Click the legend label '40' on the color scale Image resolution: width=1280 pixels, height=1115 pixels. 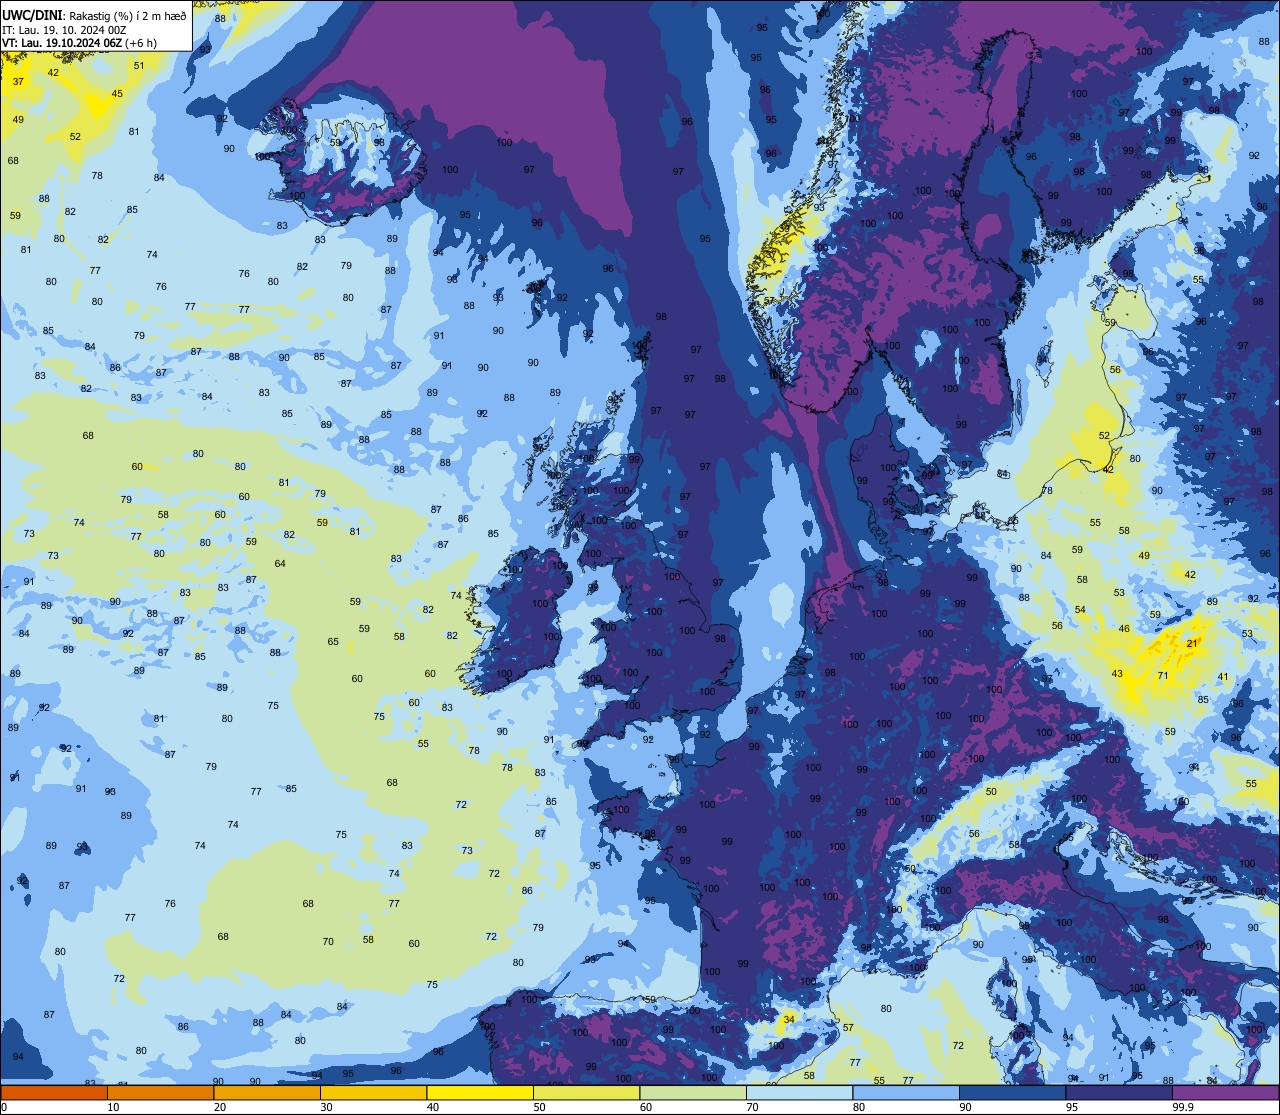tap(433, 1107)
